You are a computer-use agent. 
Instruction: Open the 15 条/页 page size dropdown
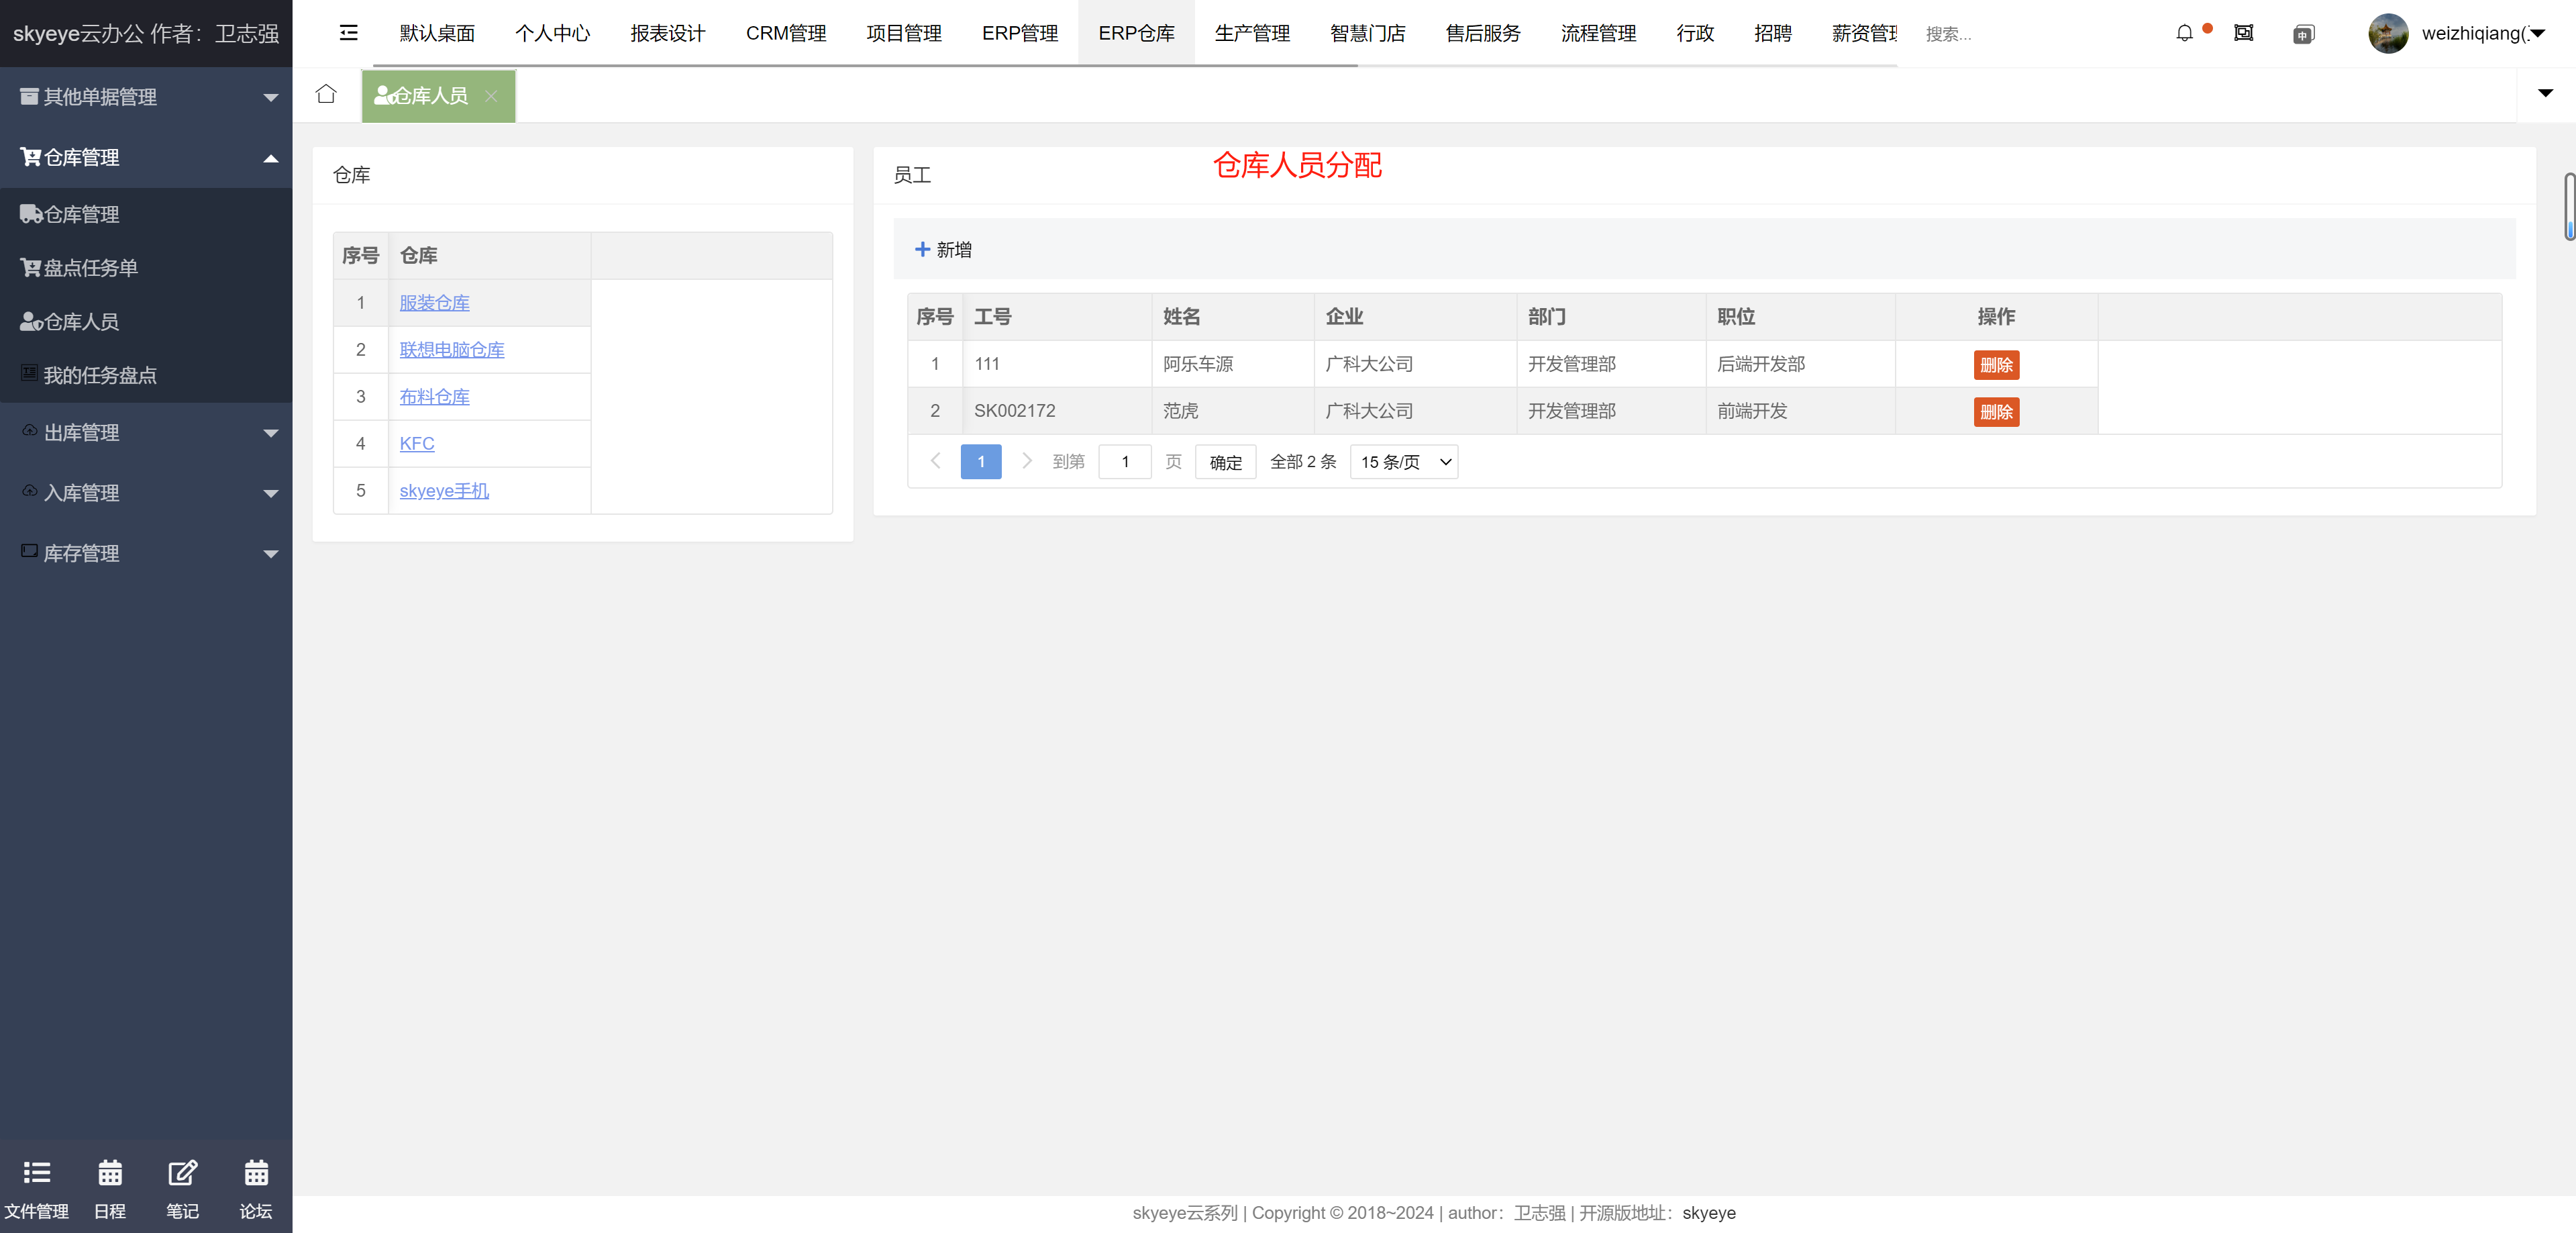tap(1403, 462)
